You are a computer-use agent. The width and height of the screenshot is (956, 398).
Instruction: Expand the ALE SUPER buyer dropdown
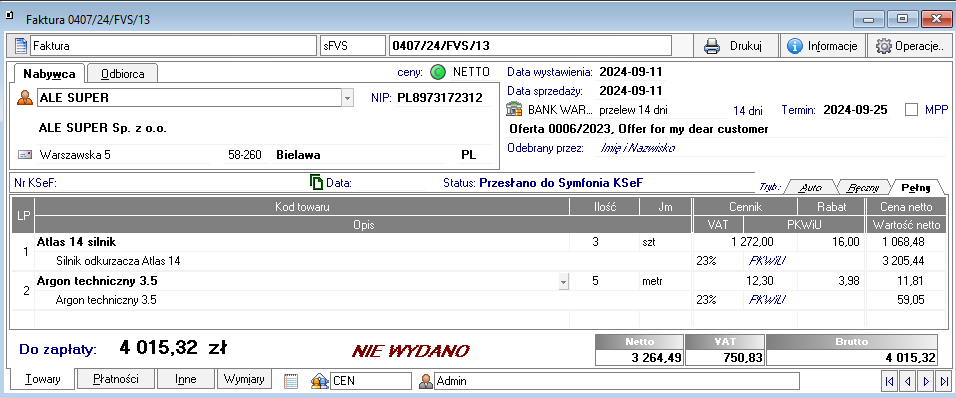pos(348,98)
